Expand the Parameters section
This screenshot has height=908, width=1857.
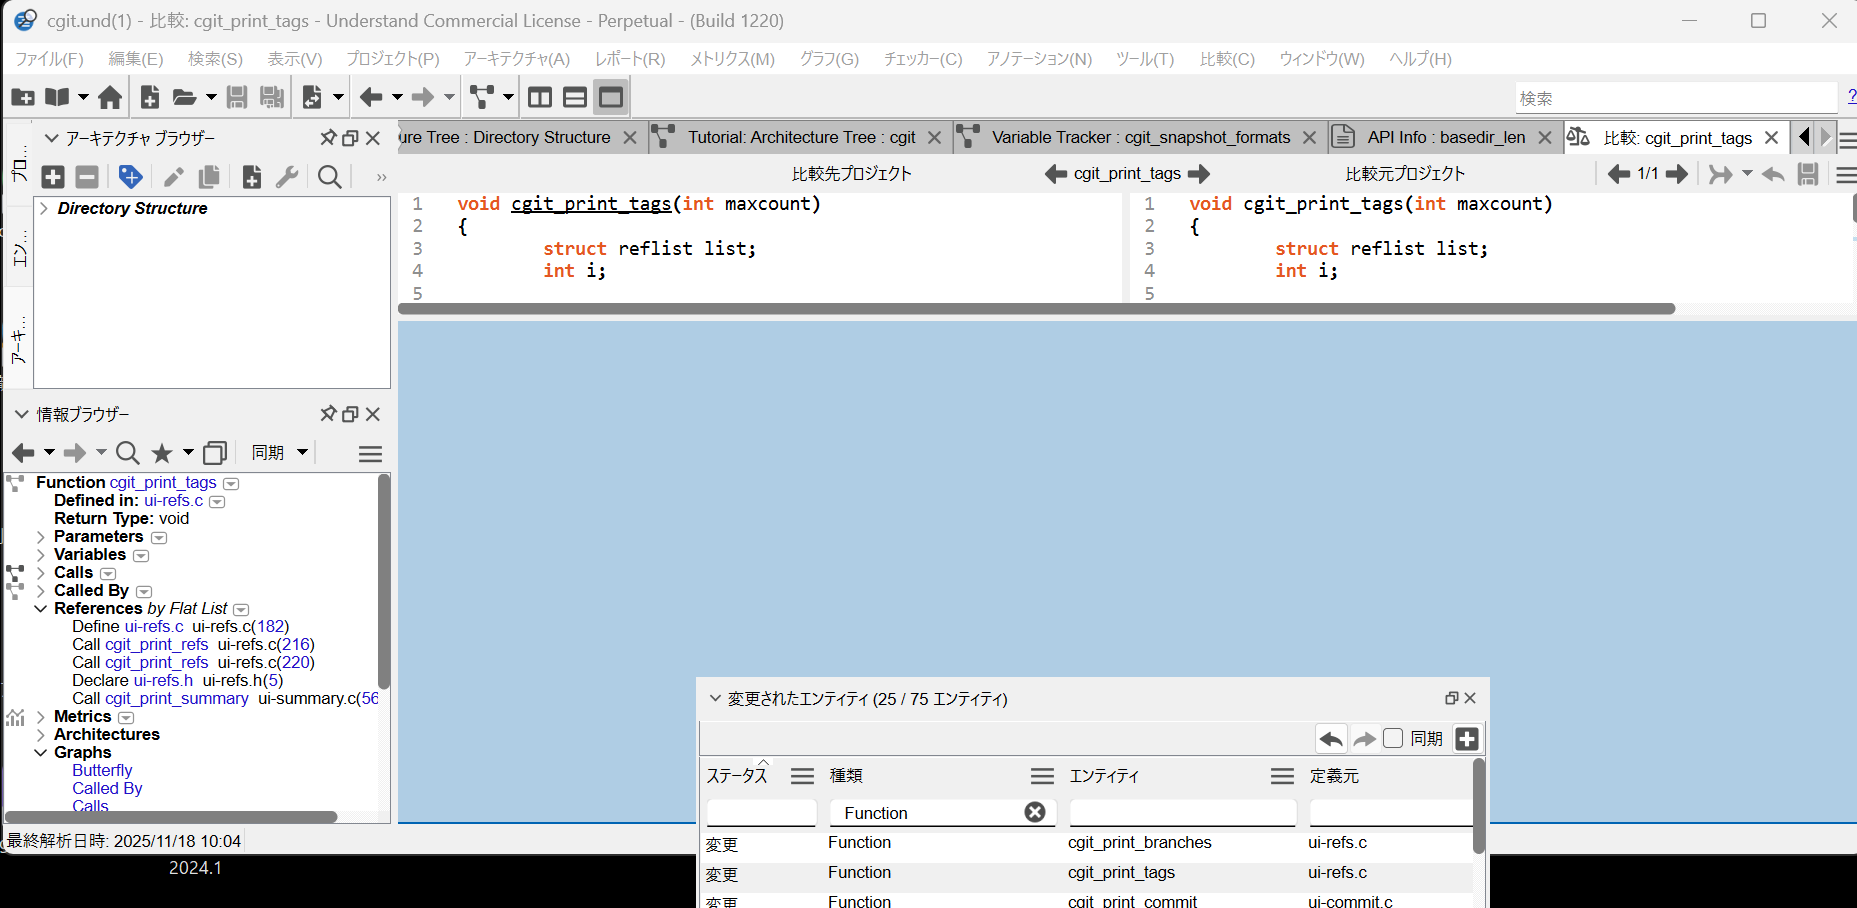[41, 537]
